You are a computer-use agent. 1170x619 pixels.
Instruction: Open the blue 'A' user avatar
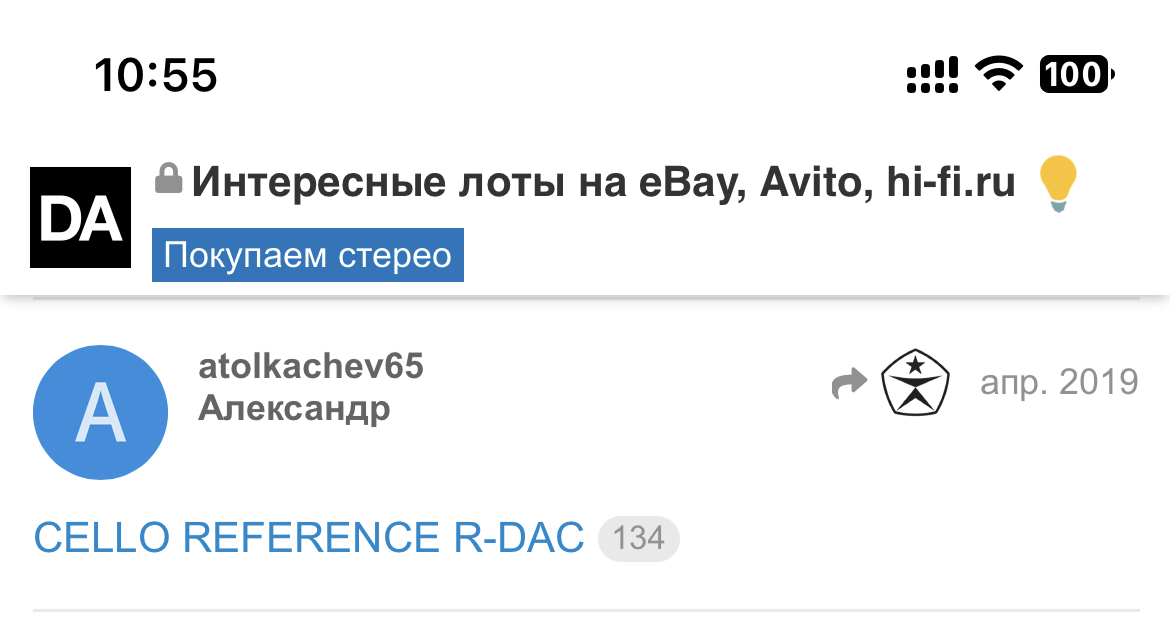coord(100,412)
